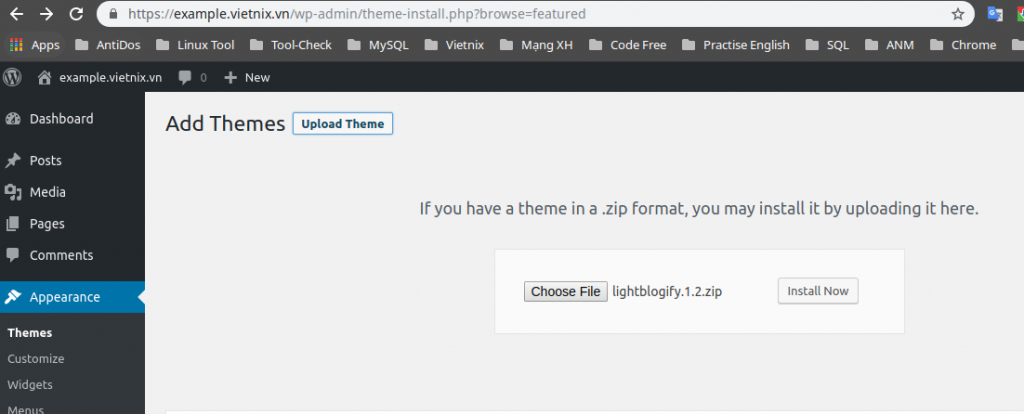Go to Posts in sidebar
Image resolution: width=1024 pixels, height=414 pixels.
(45, 161)
